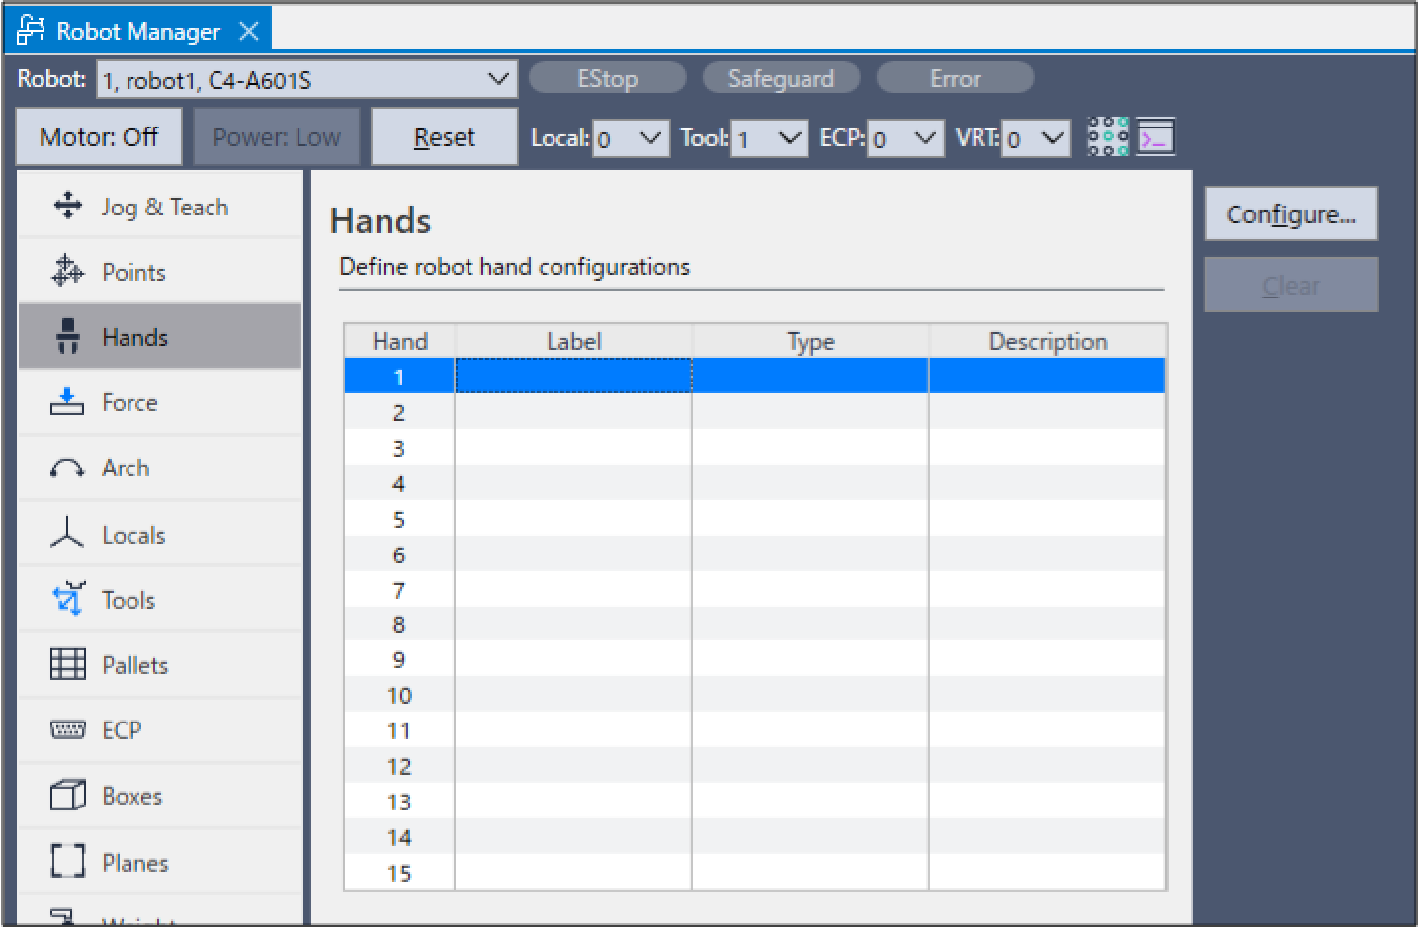Select the Pallets grid icon
This screenshot has height=928, width=1419.
click(x=68, y=664)
